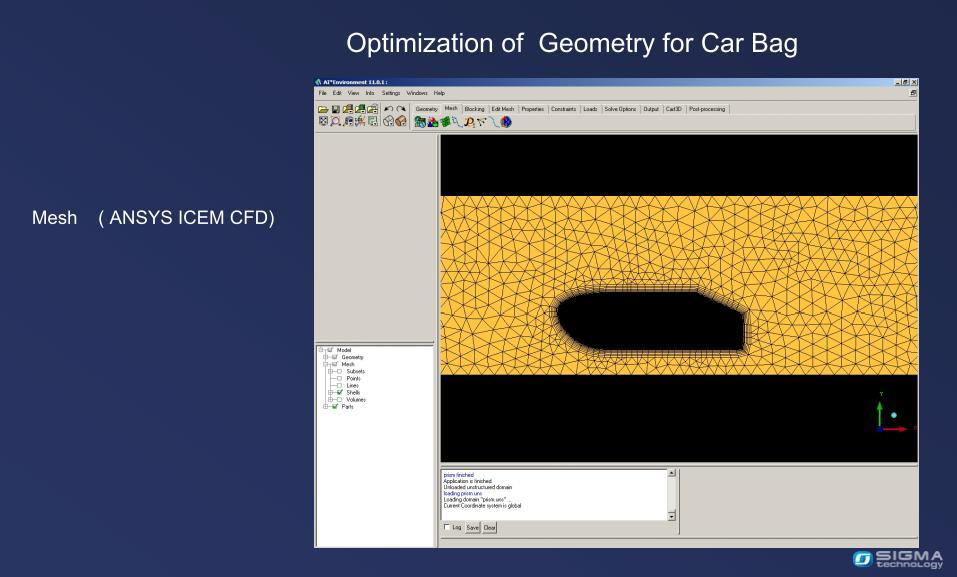Enable the Points checkbox in tree
Viewport: 957px width, 577px height.
pos(340,379)
